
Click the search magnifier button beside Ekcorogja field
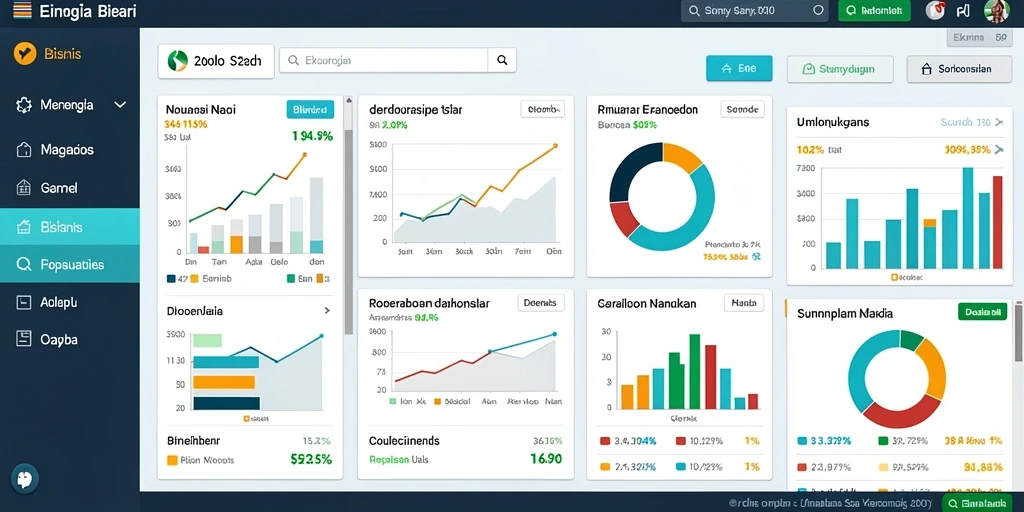(502, 60)
